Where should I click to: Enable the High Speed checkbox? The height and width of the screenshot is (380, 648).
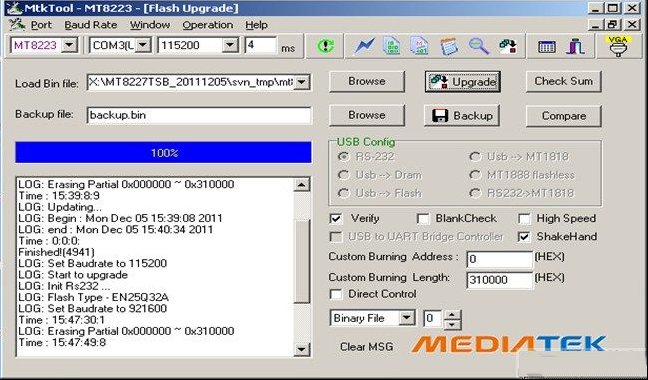[x=524, y=218]
